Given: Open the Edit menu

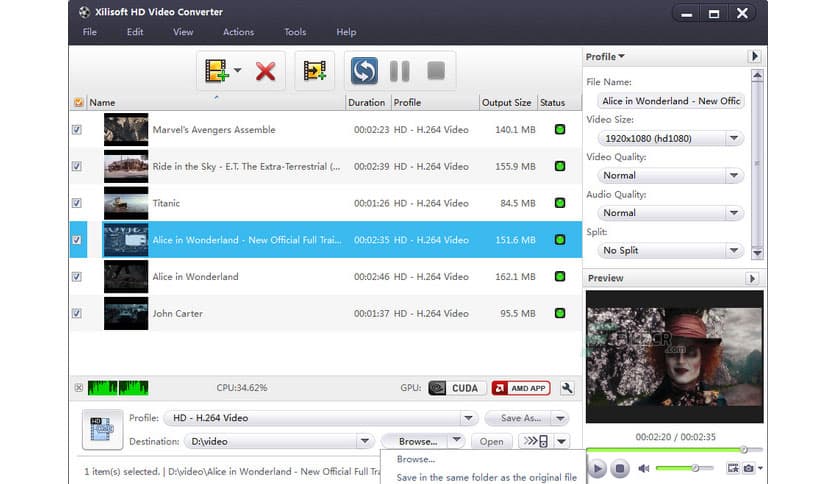Looking at the screenshot, I should 135,32.
